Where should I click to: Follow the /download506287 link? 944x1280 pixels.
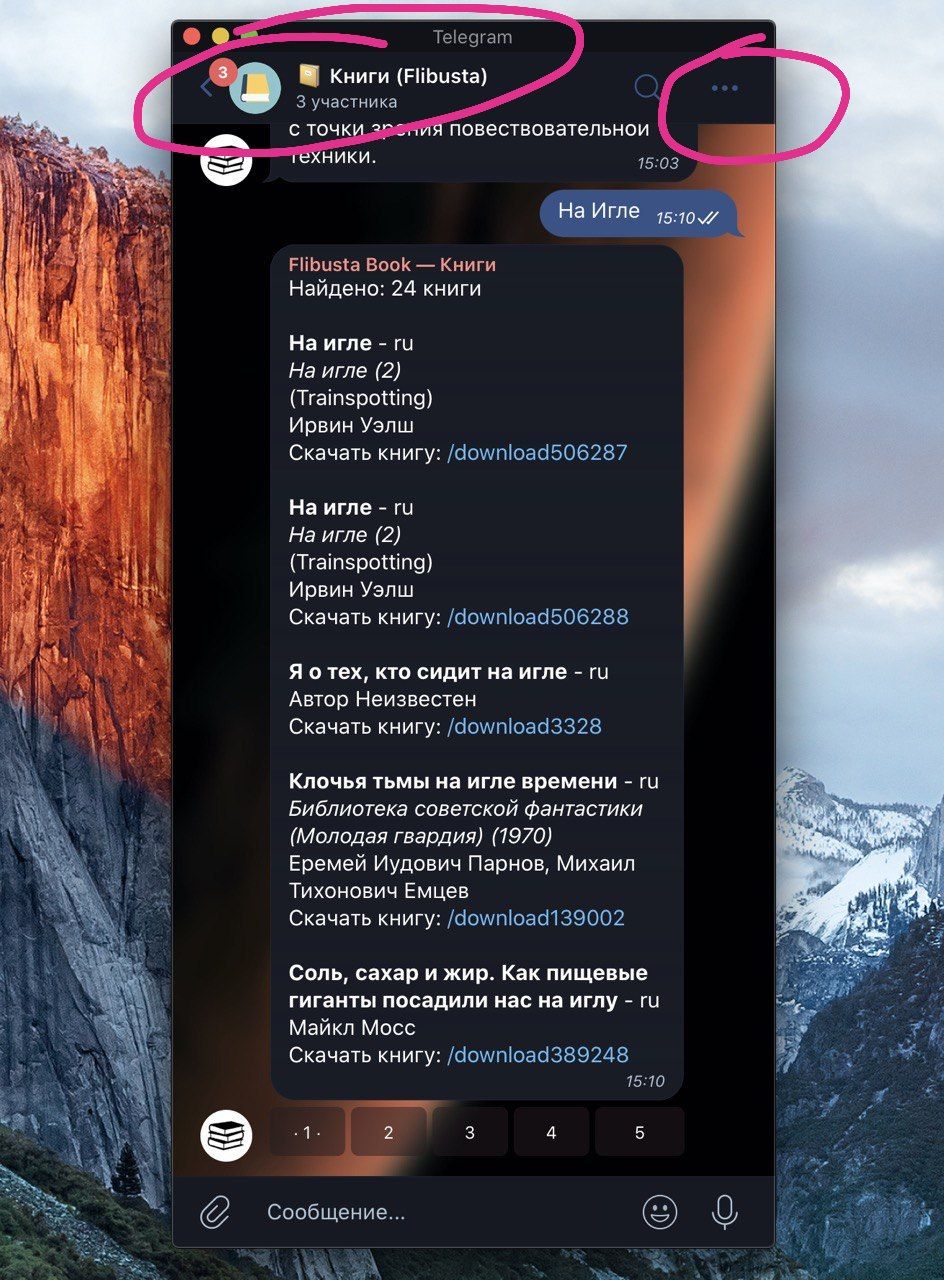pyautogui.click(x=537, y=452)
